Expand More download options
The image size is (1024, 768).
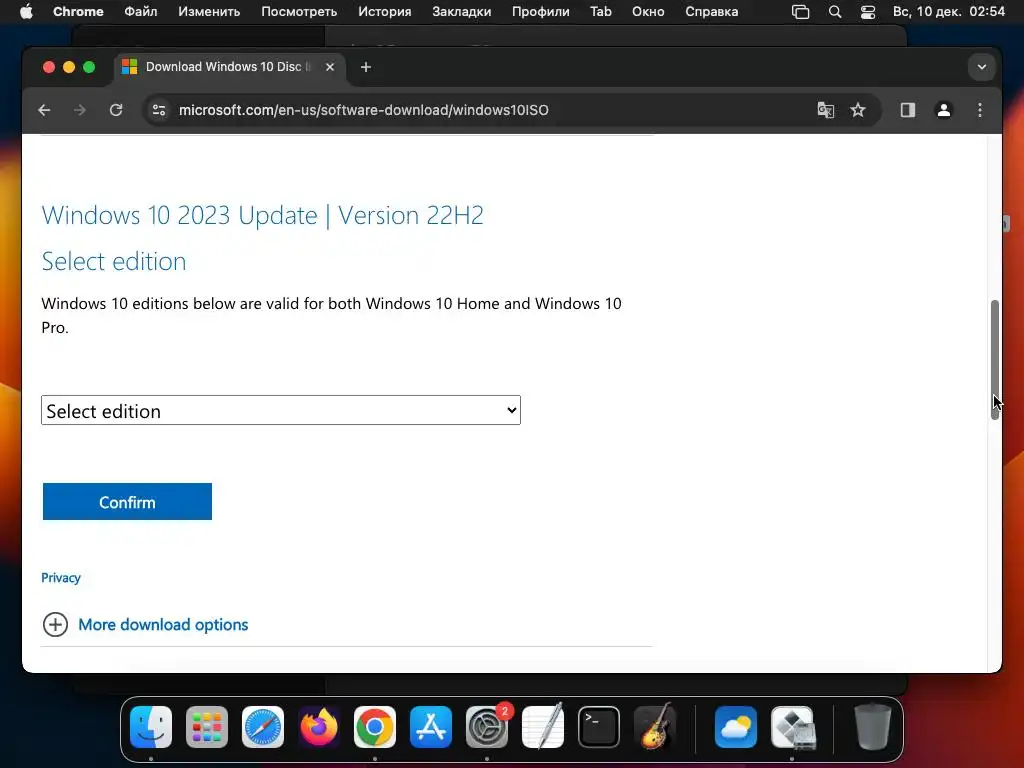tap(163, 625)
